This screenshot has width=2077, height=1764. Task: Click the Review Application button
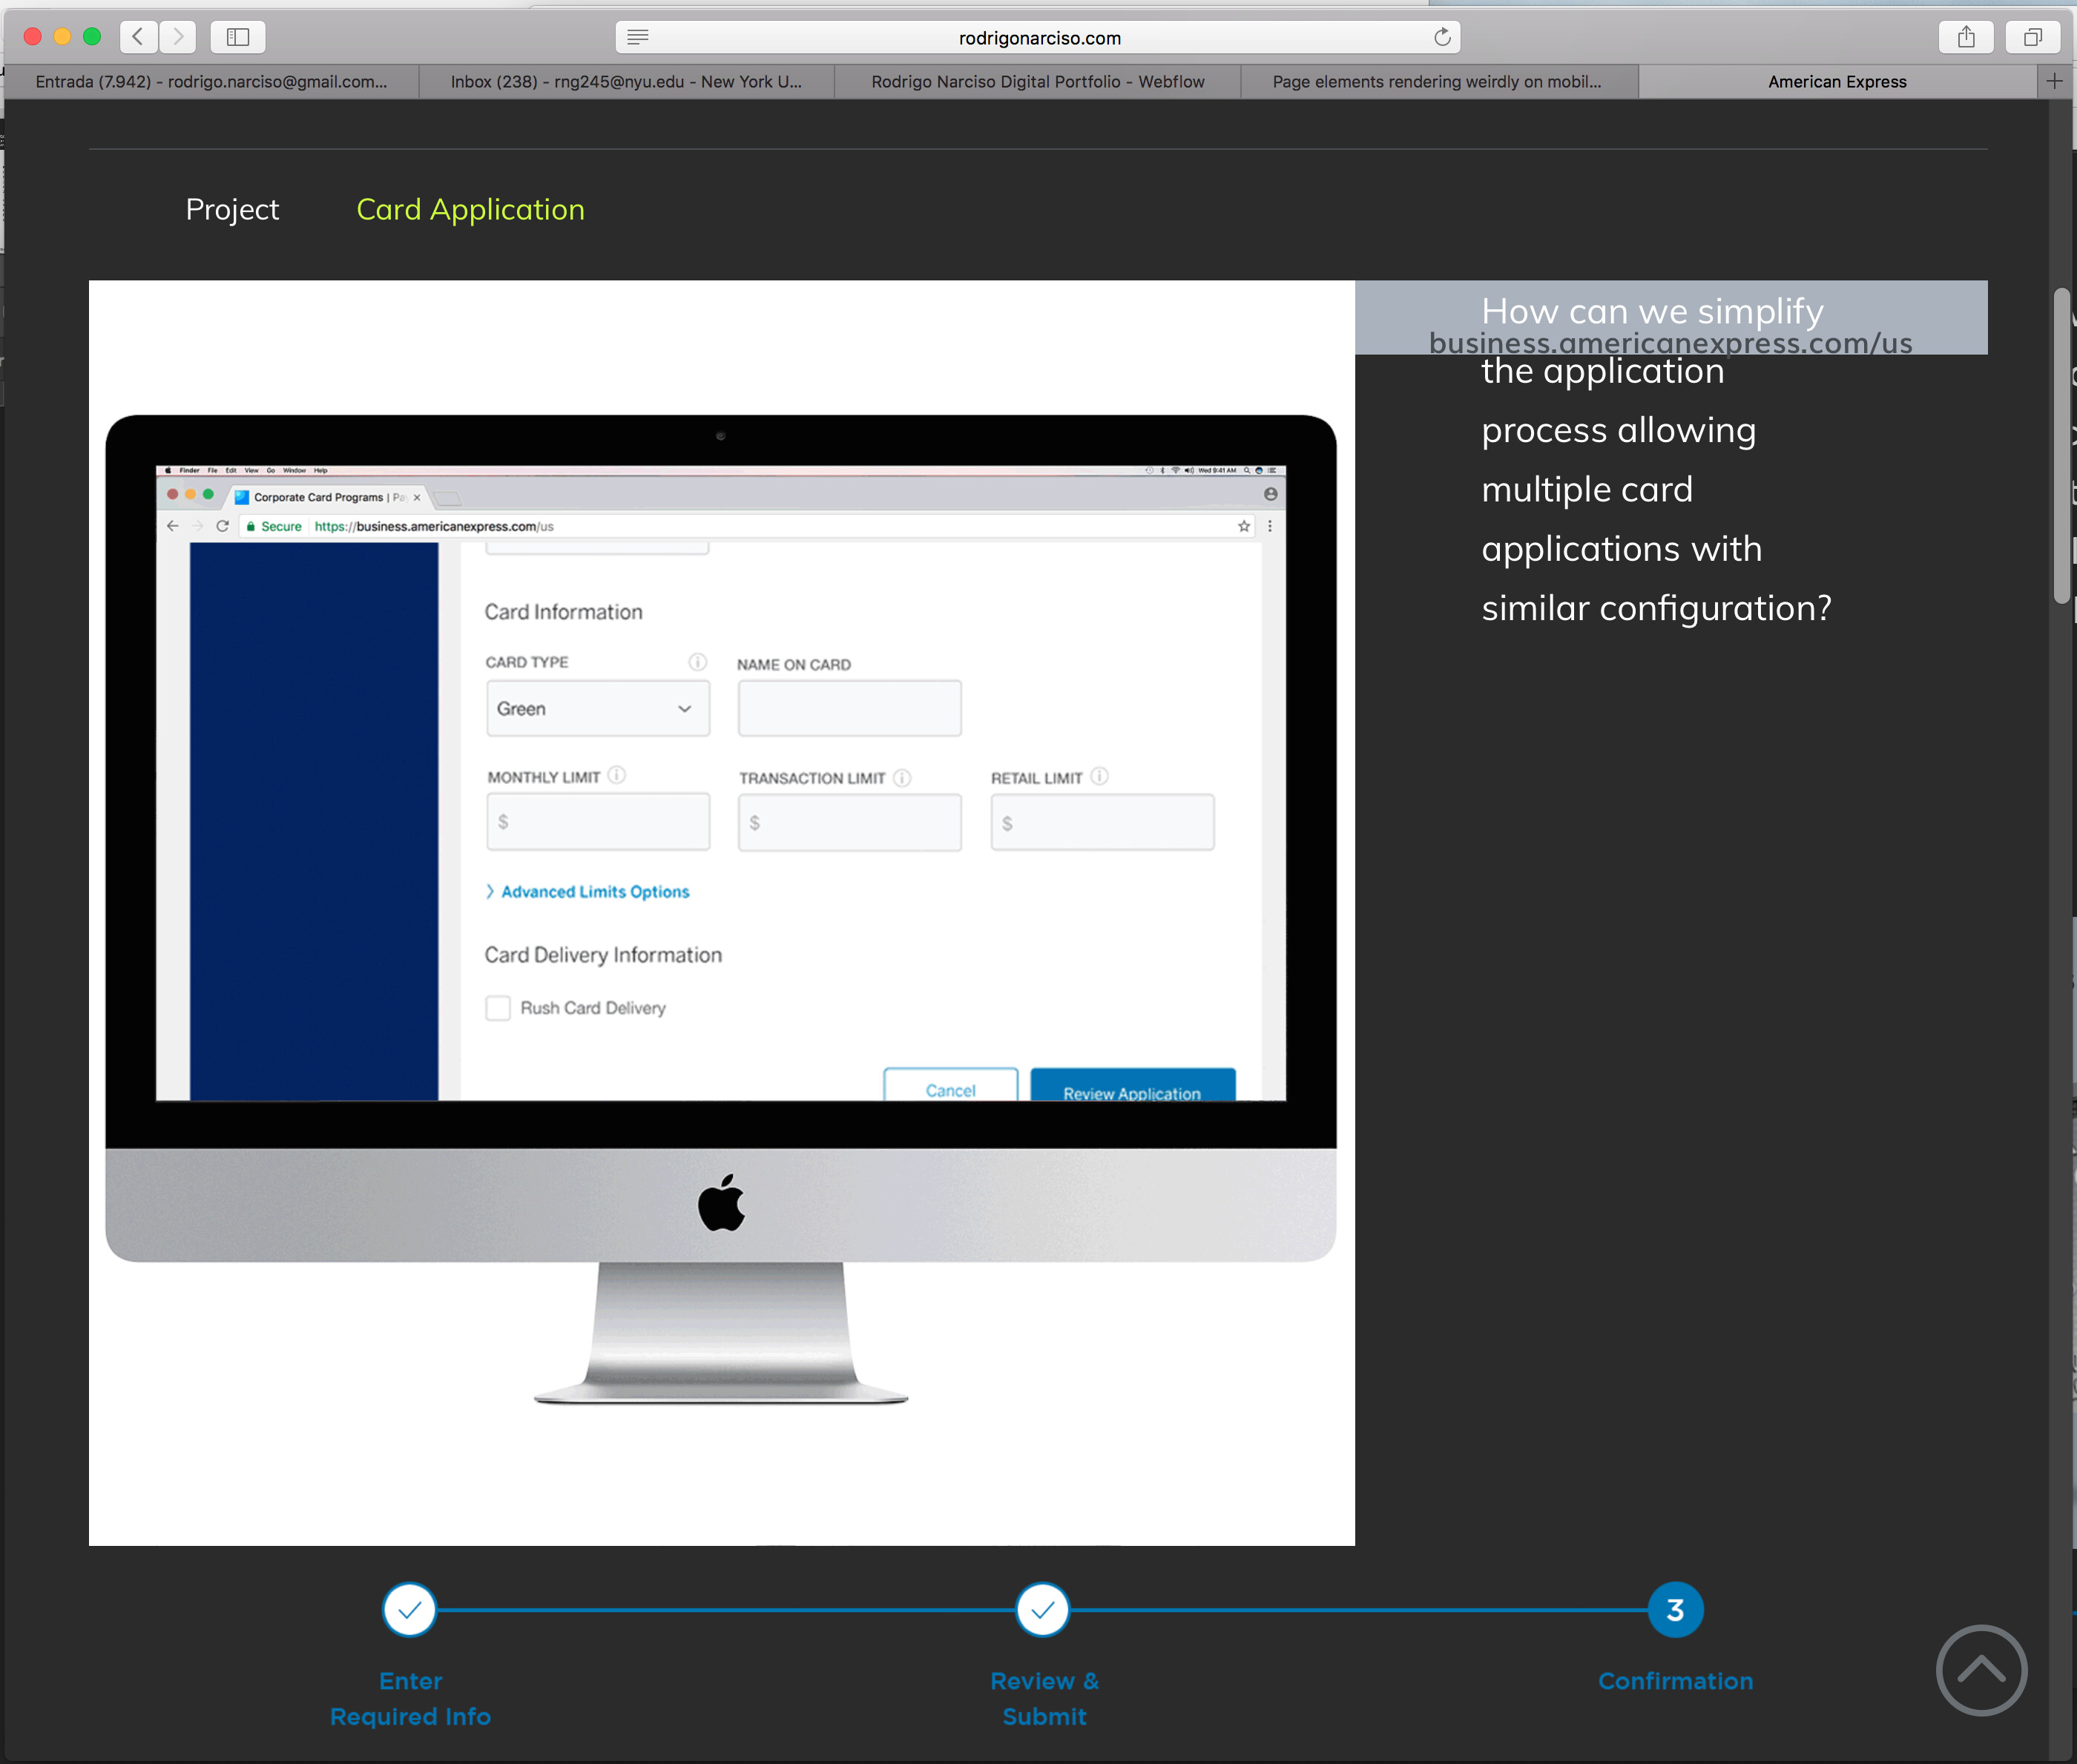[x=1132, y=1088]
